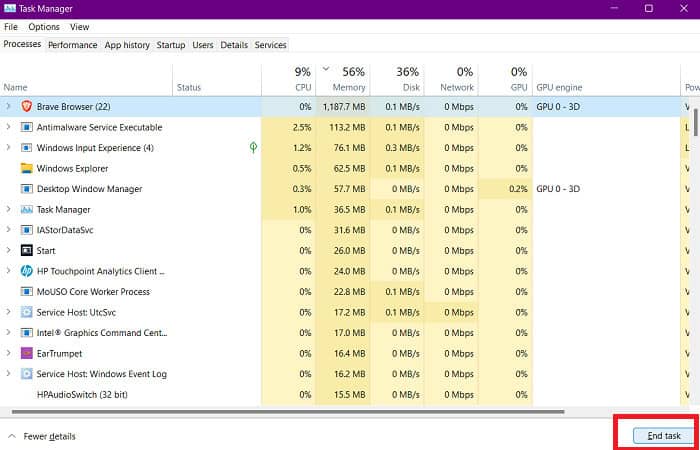Viewport: 700px width, 450px height.
Task: Click the Desktop Window Manager process icon
Action: pos(27,189)
